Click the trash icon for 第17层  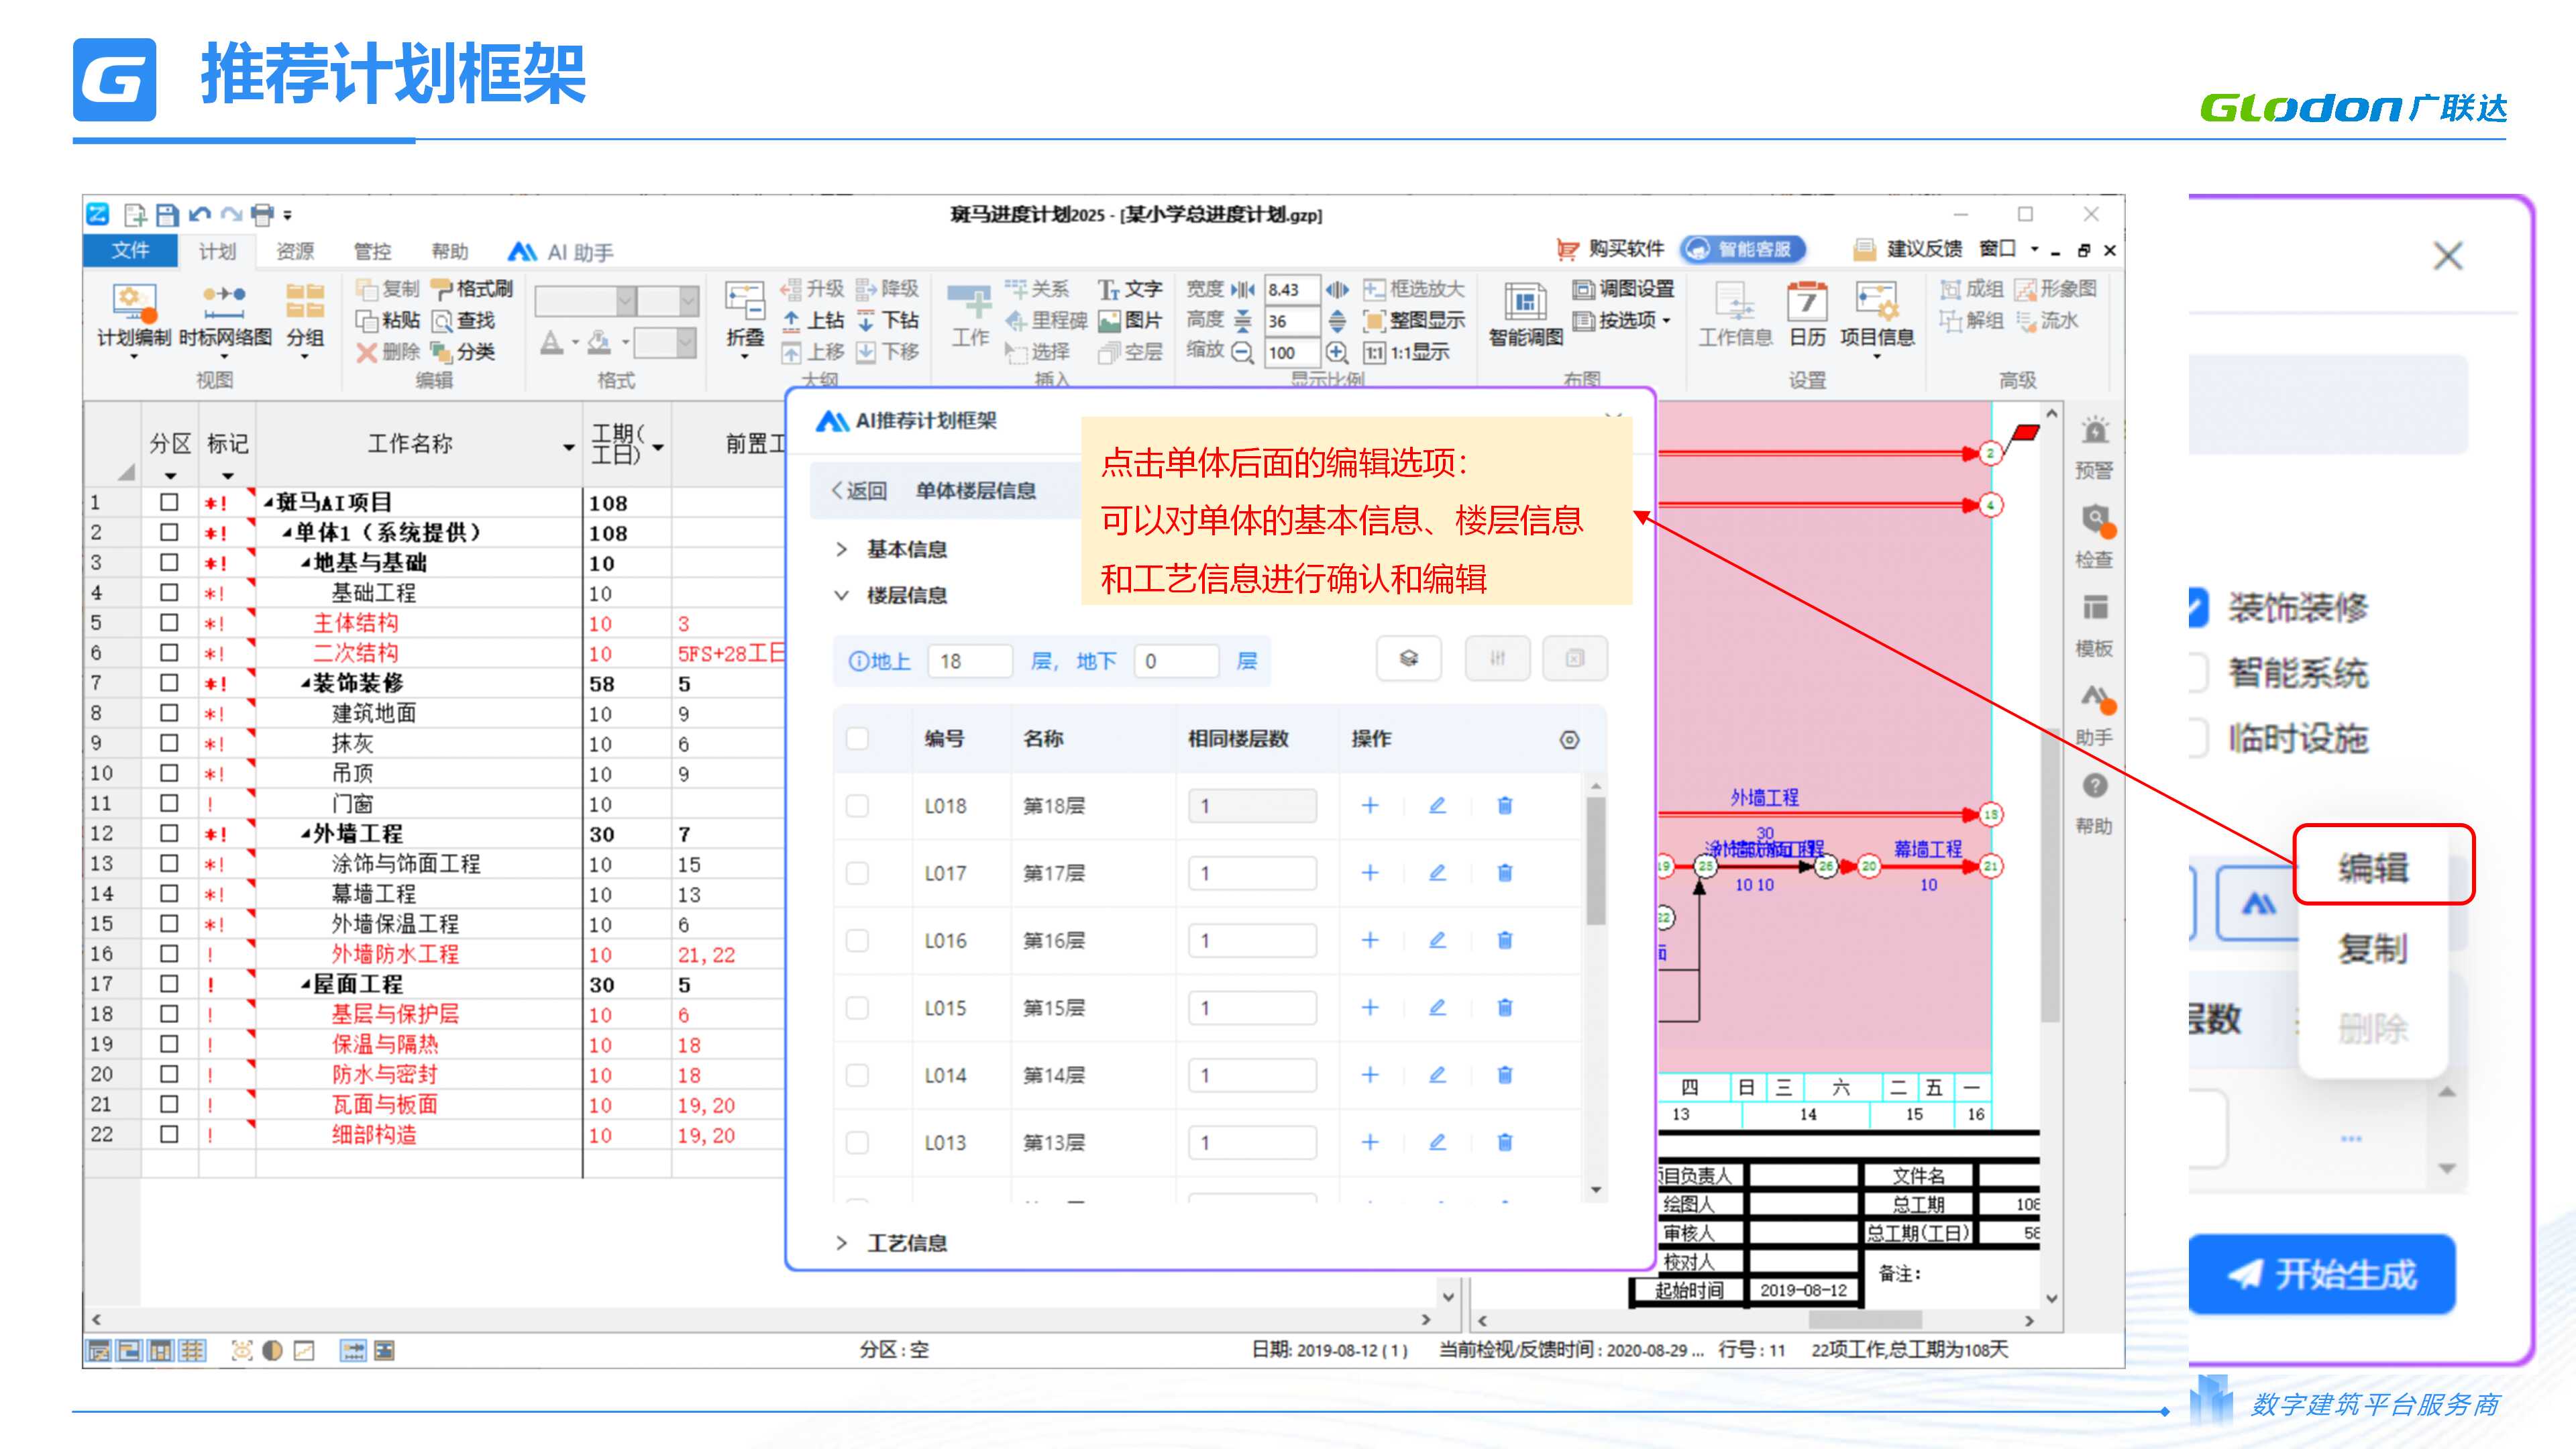click(x=1504, y=873)
